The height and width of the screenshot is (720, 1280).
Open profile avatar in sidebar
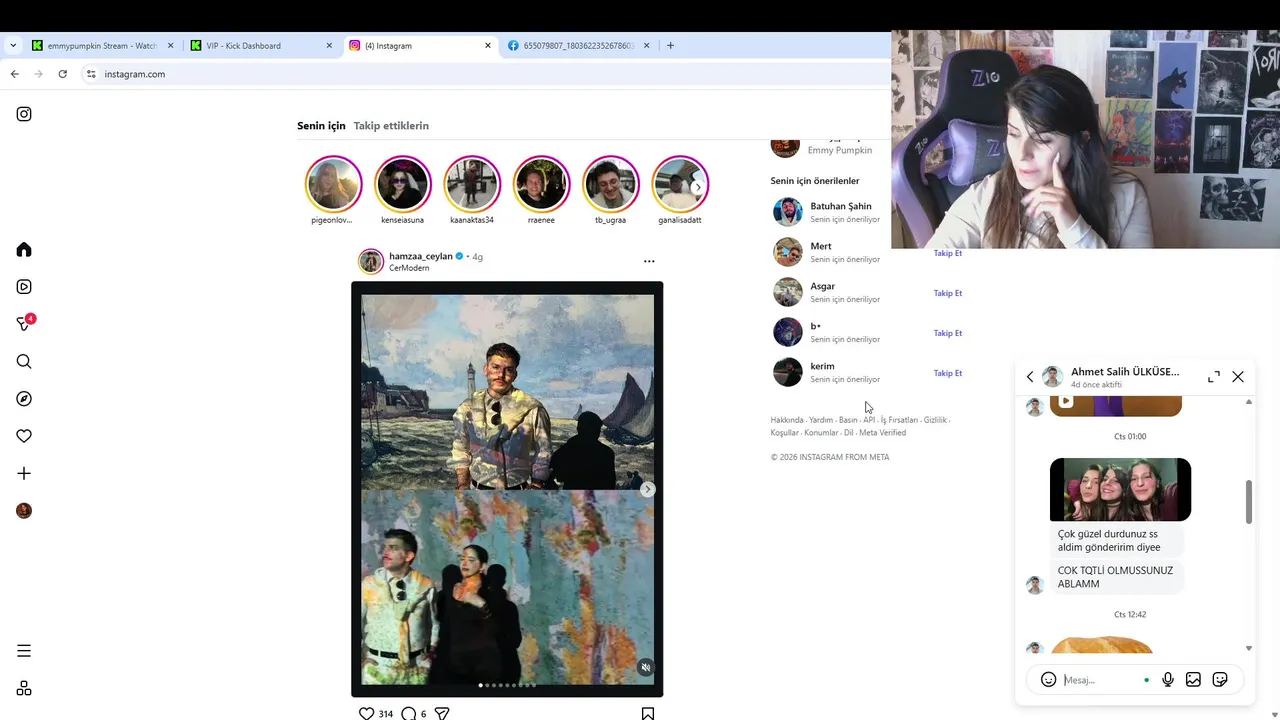tap(24, 511)
